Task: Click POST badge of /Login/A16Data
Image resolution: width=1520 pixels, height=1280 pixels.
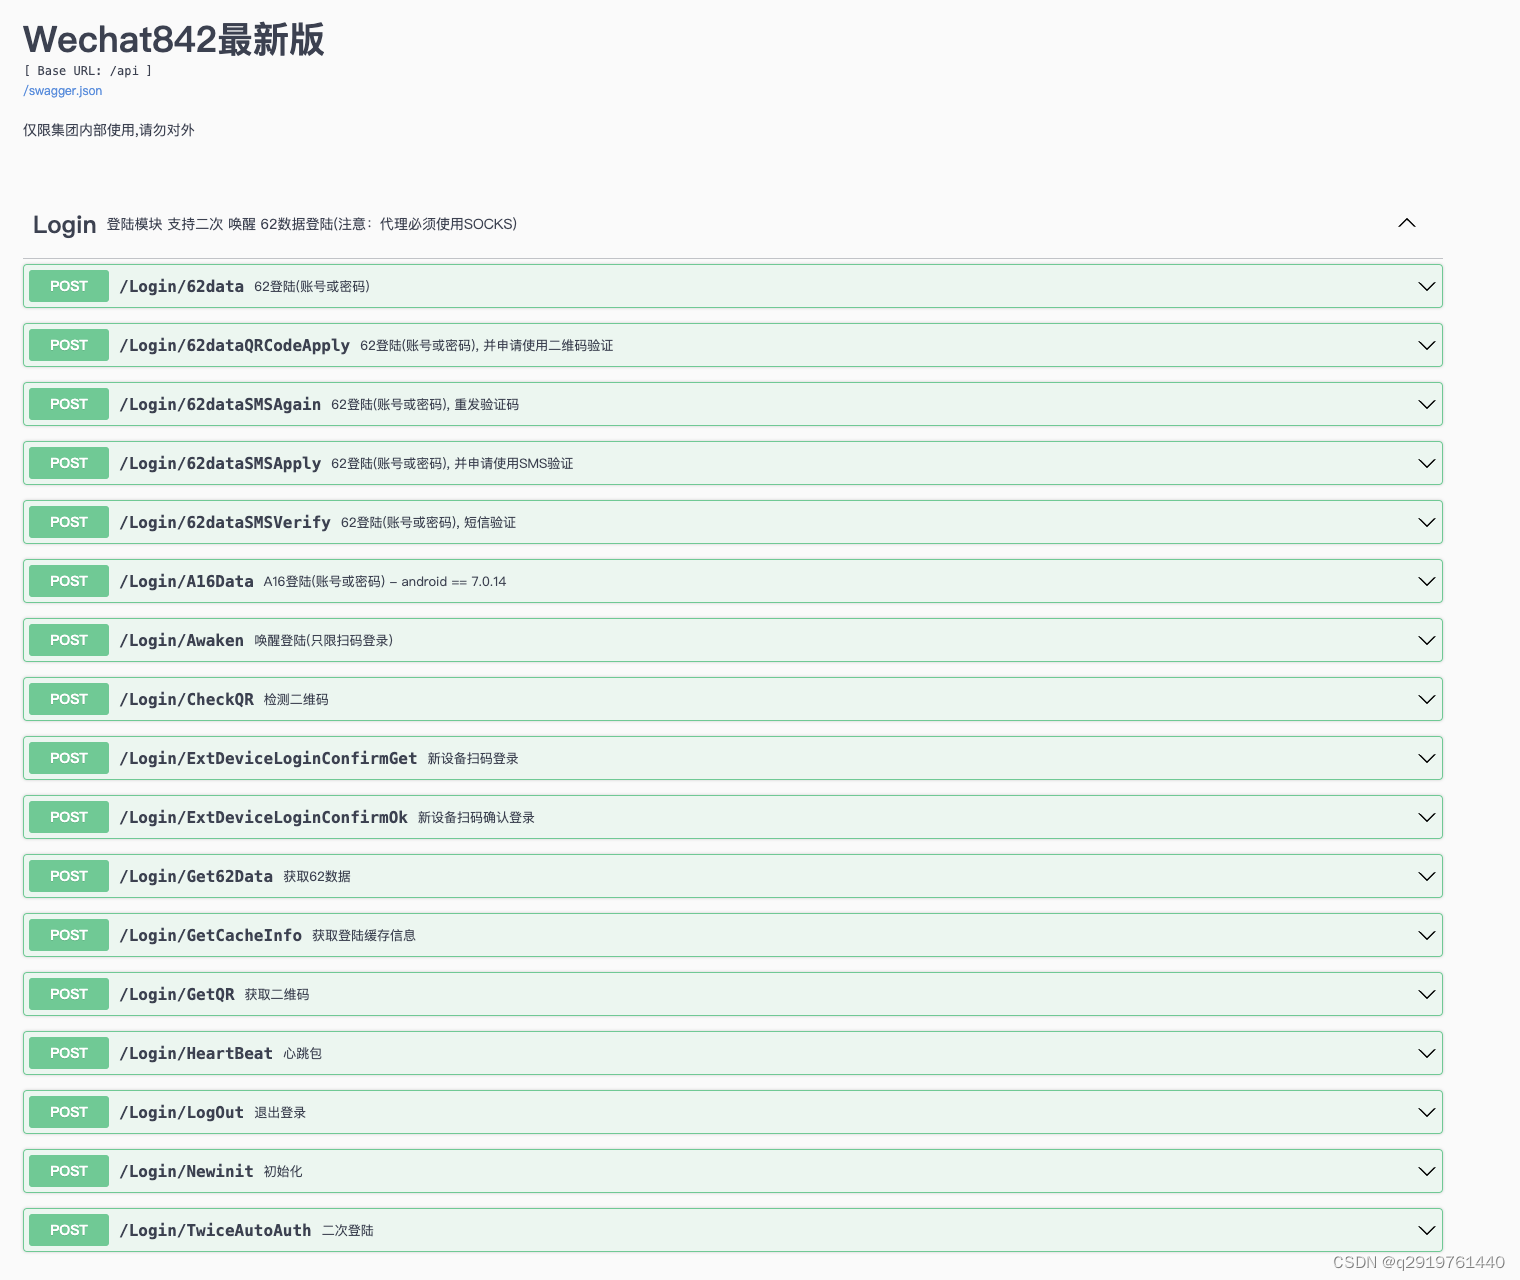Action: click(69, 581)
